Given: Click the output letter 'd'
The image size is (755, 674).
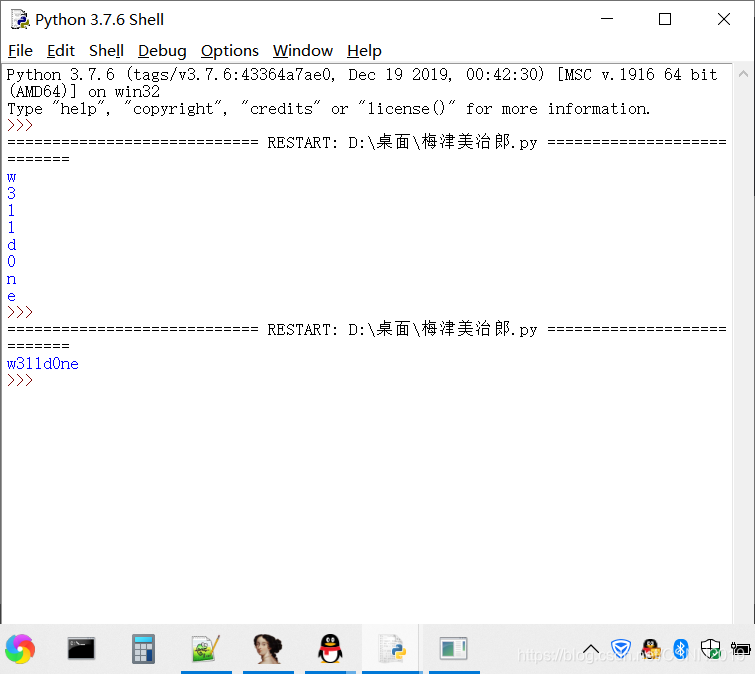Looking at the screenshot, I should [x=12, y=245].
